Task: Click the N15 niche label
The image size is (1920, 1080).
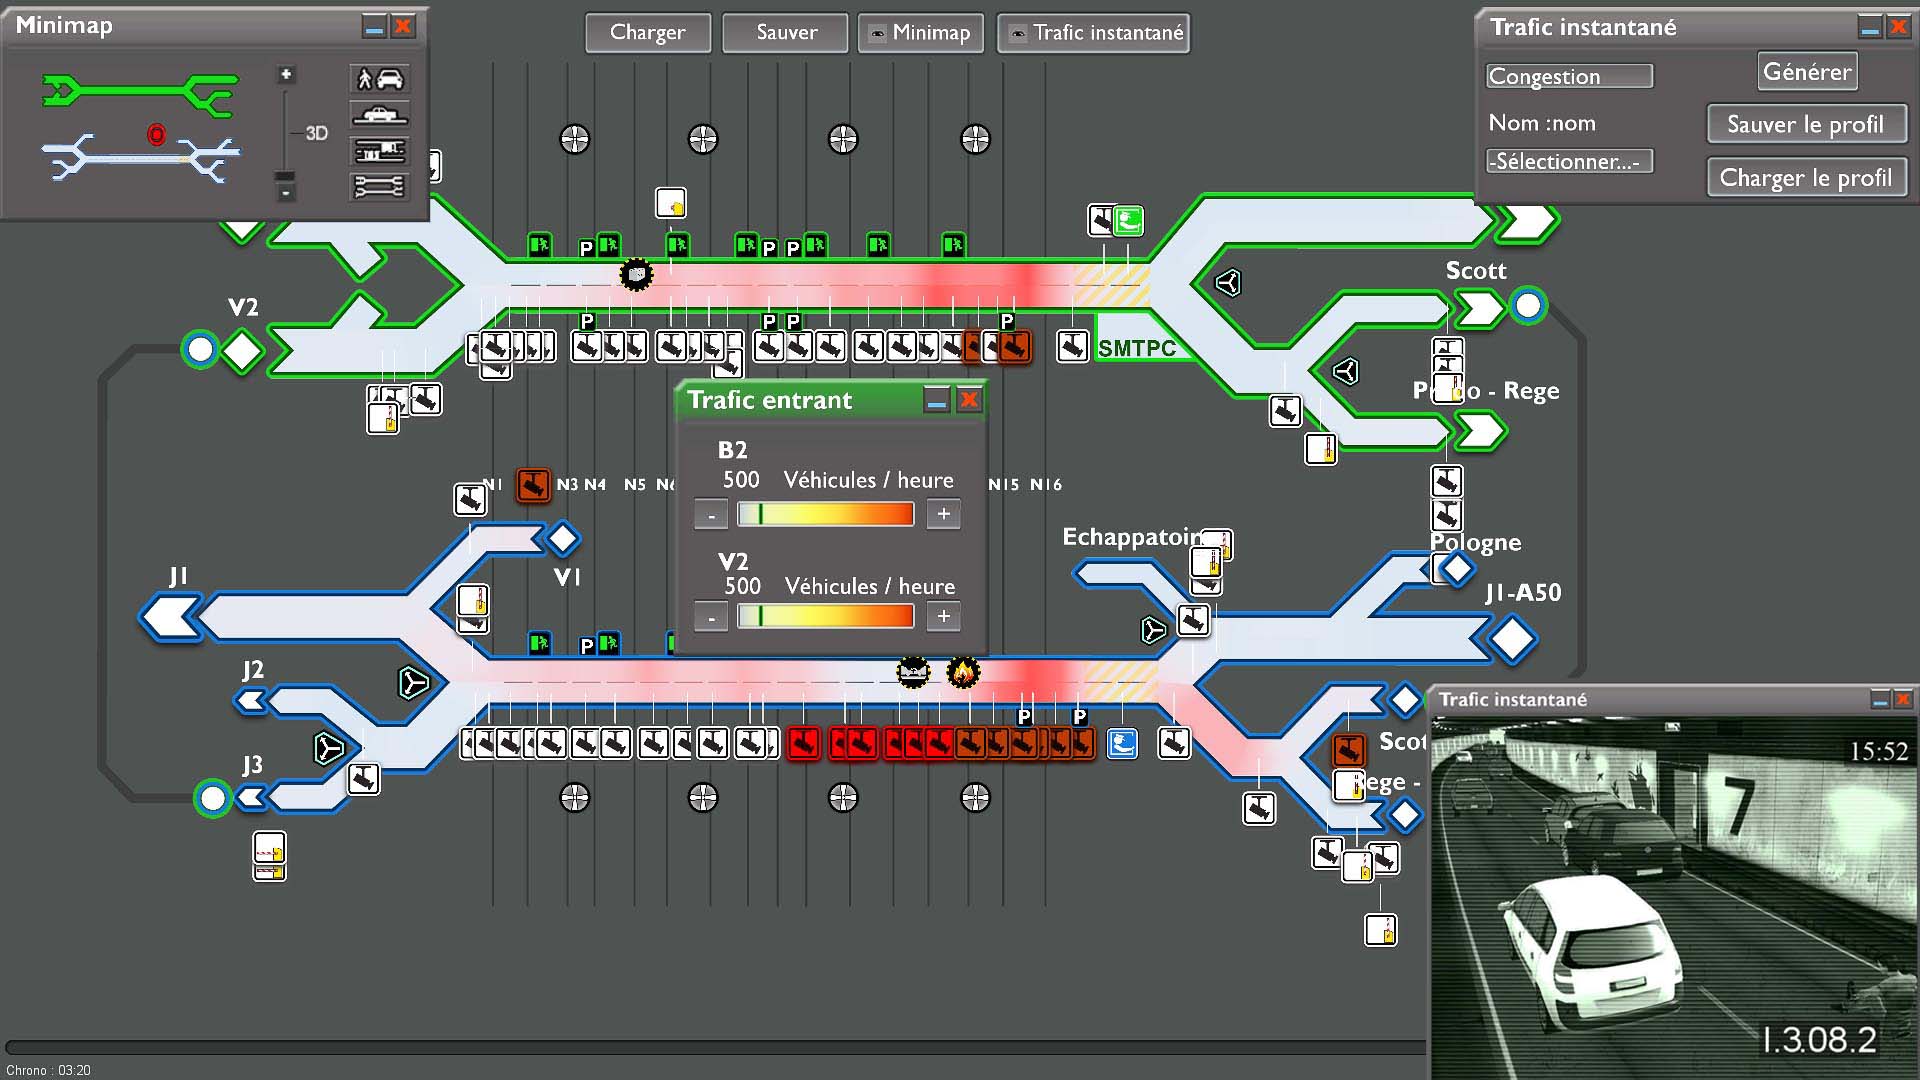Action: pyautogui.click(x=1003, y=484)
